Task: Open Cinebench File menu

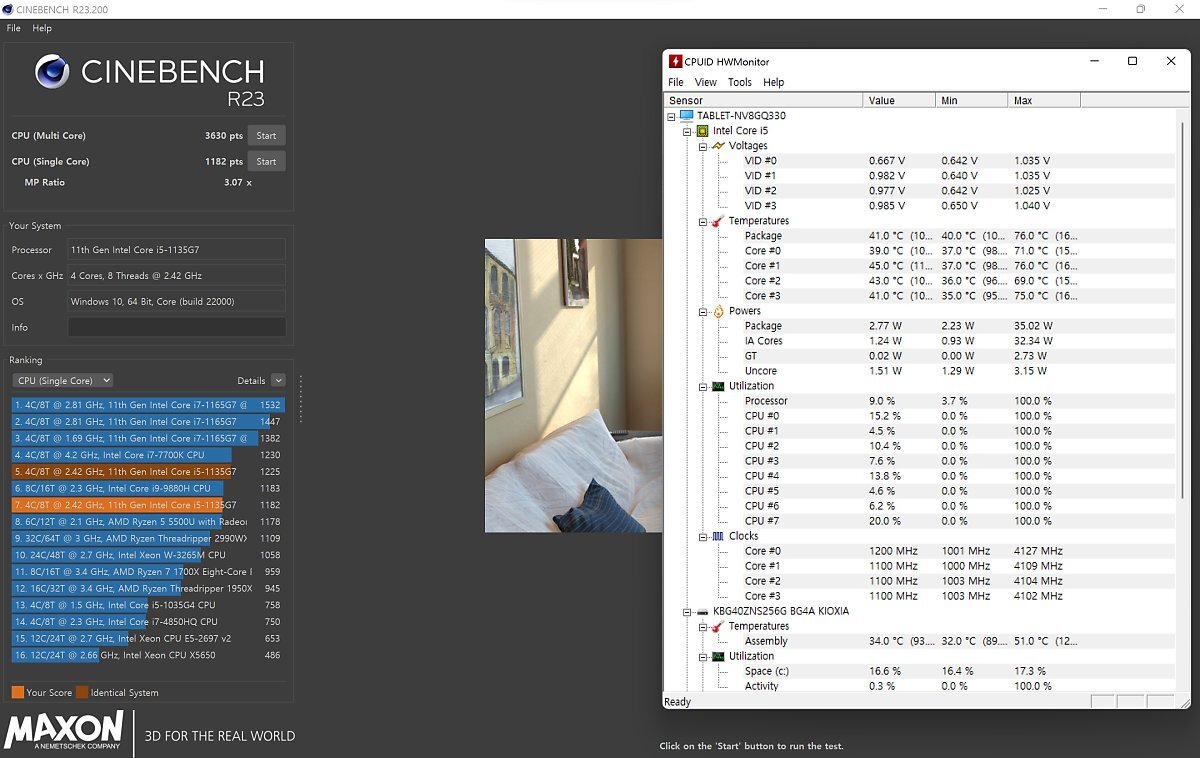Action: [x=14, y=28]
